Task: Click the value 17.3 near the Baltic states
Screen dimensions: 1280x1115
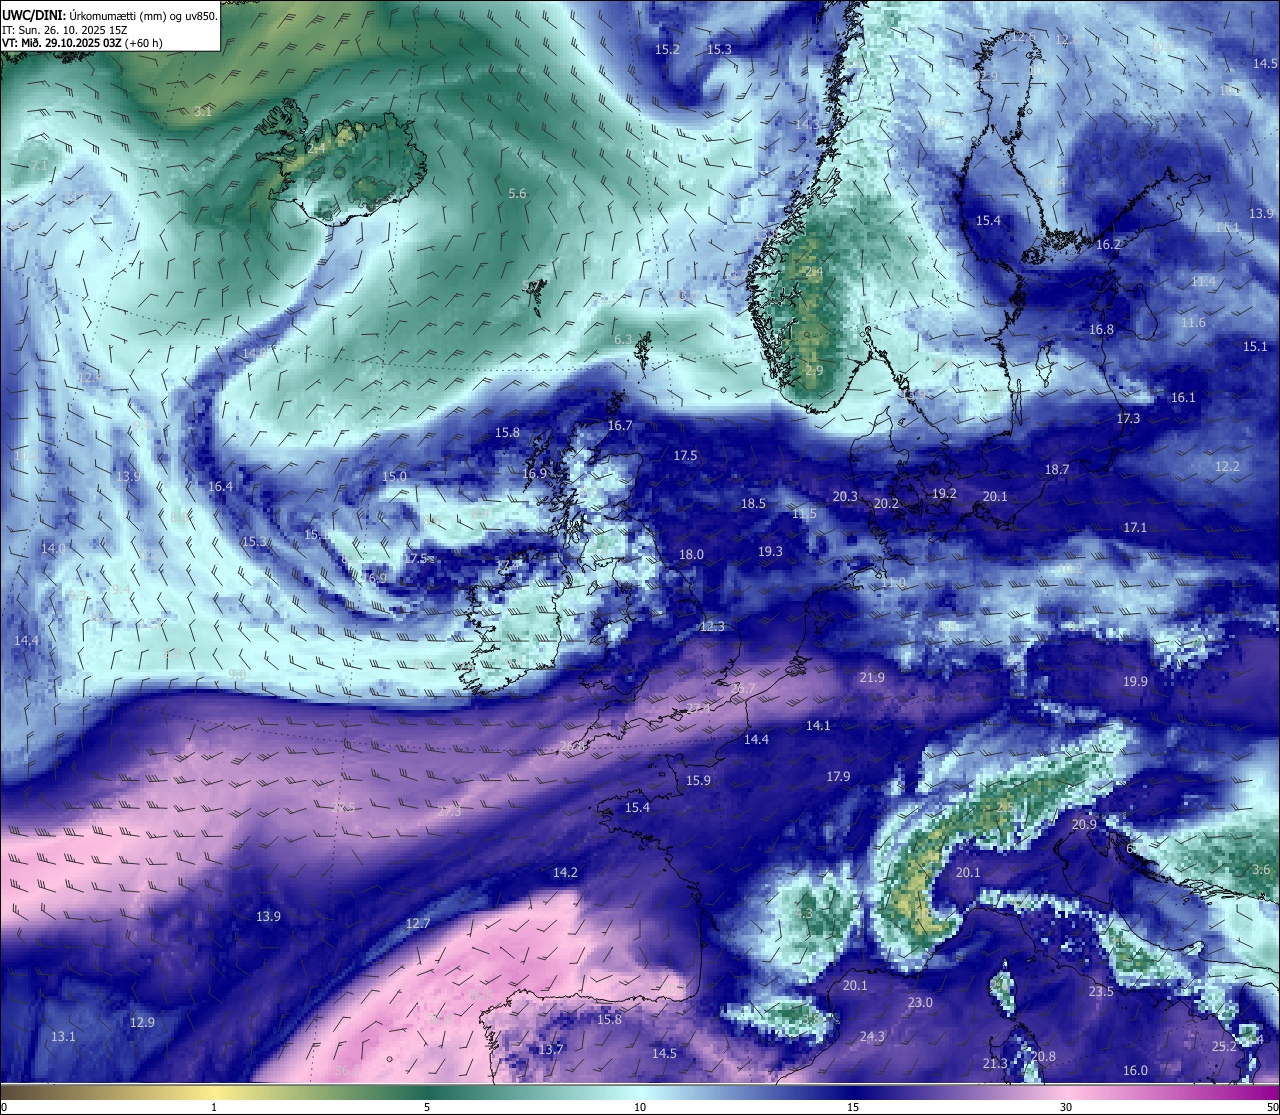Action: [x=1128, y=419]
